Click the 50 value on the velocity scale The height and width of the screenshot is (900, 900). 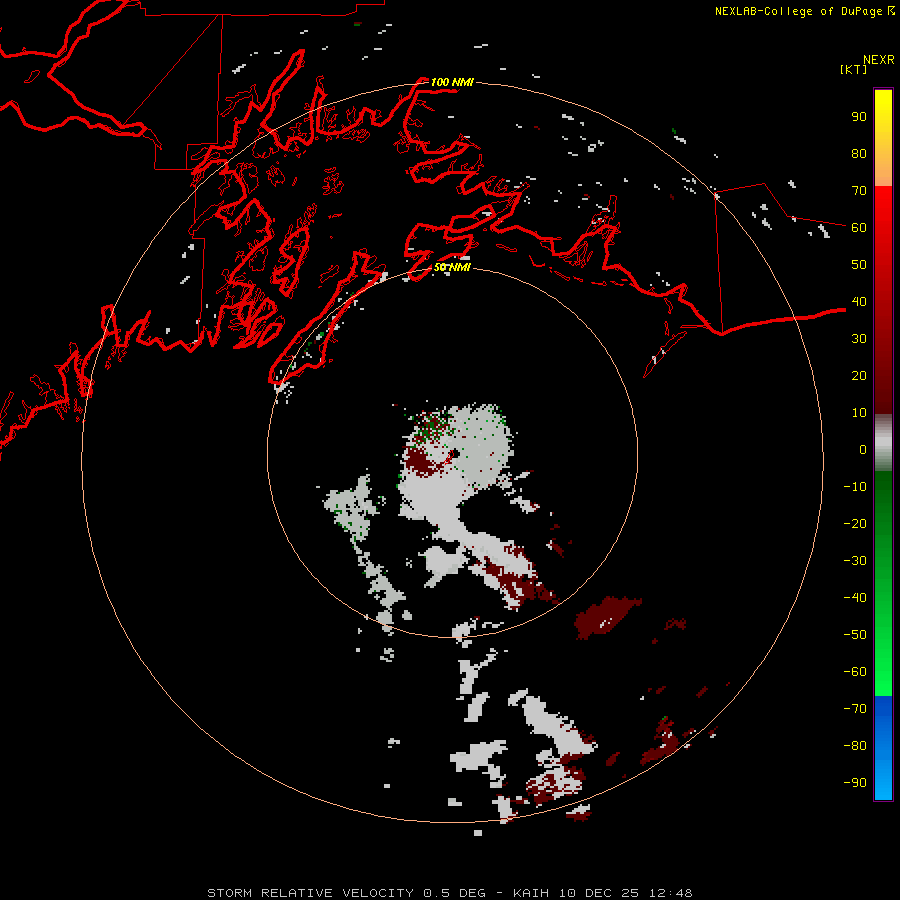859,265
